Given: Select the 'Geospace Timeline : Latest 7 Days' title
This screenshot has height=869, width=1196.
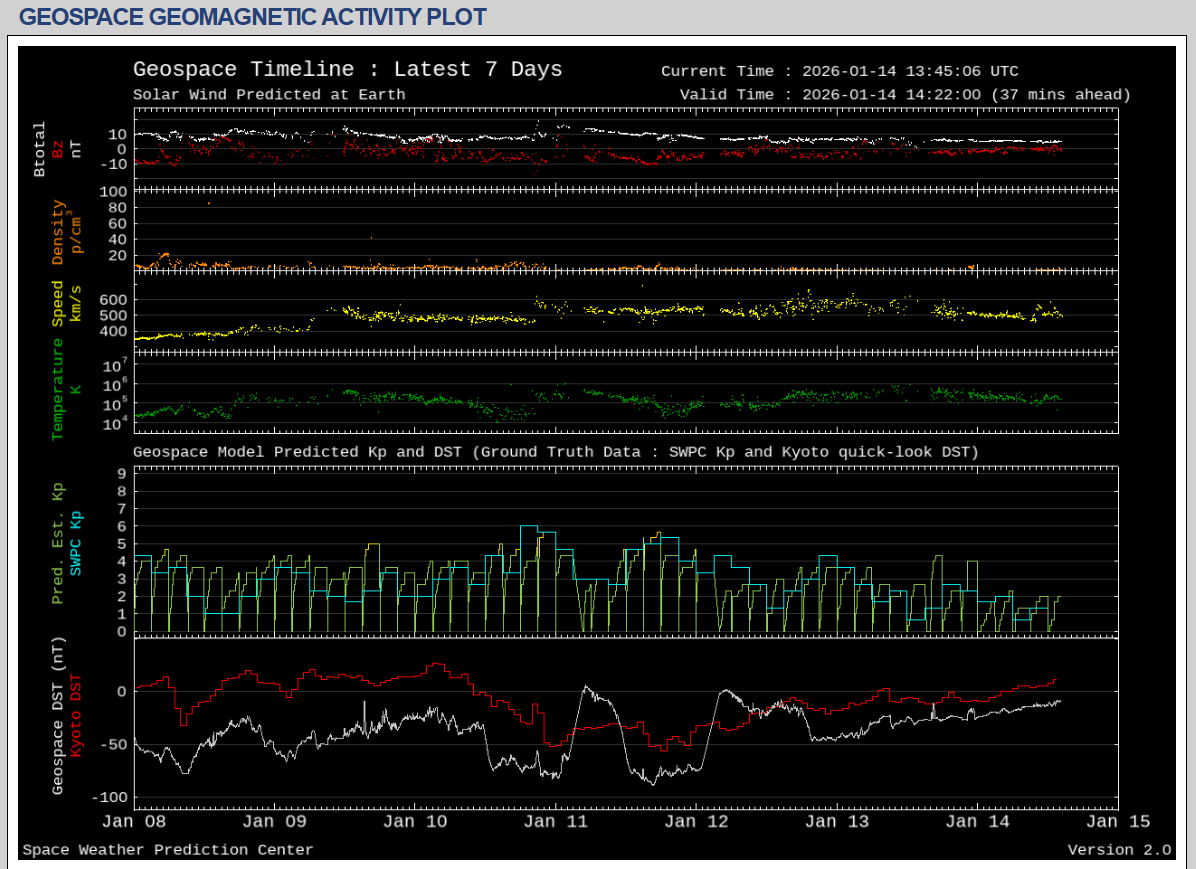Looking at the screenshot, I should (347, 69).
